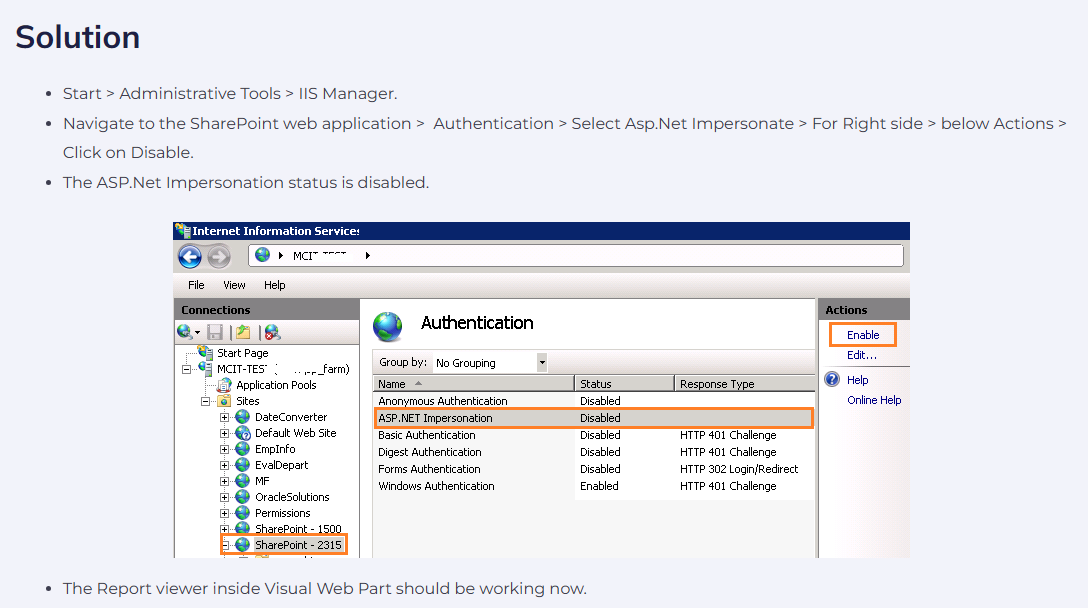This screenshot has width=1088, height=608.
Task: Select the Anonymous Authentication row
Action: (x=593, y=401)
